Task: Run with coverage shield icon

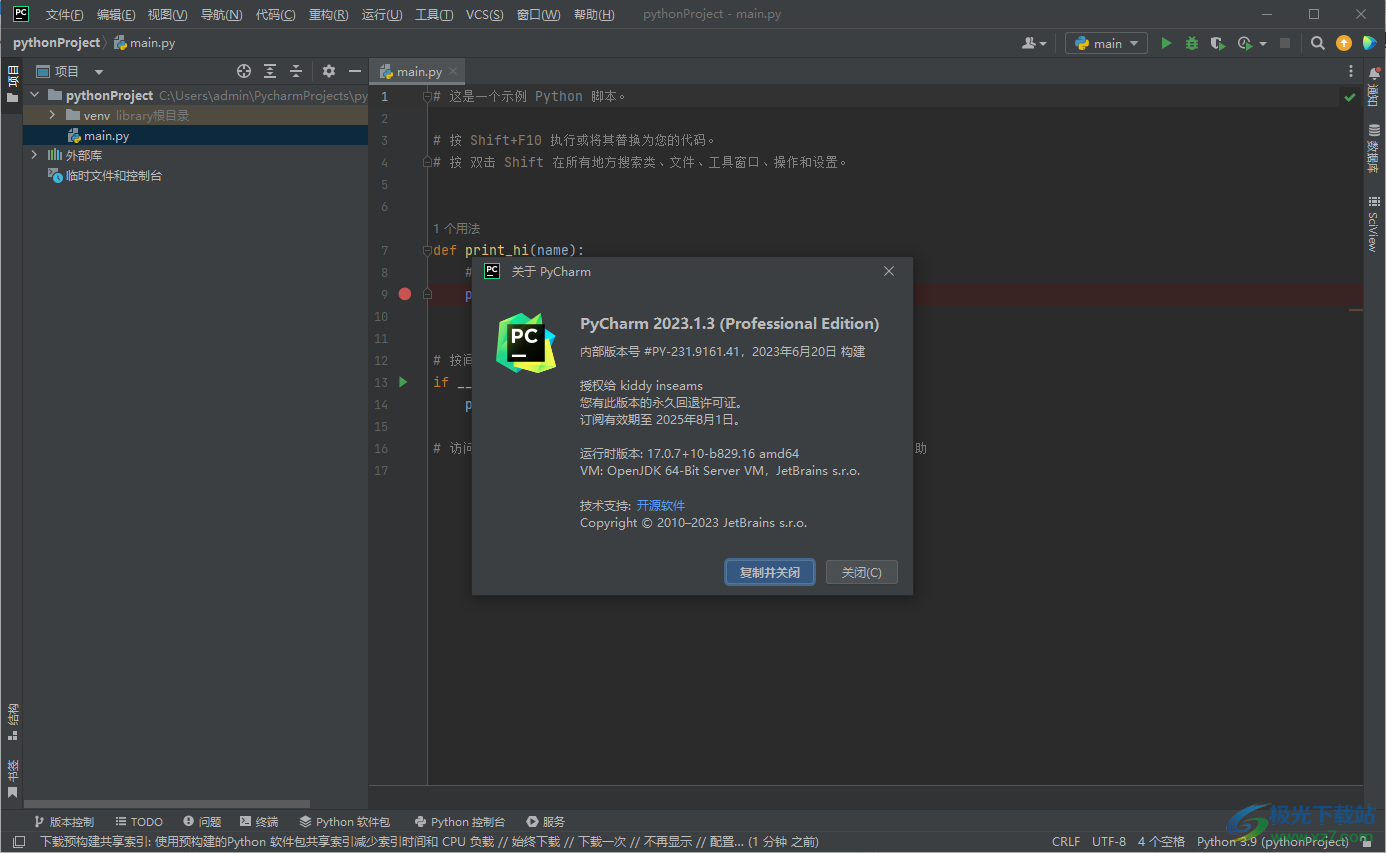Action: (1217, 43)
